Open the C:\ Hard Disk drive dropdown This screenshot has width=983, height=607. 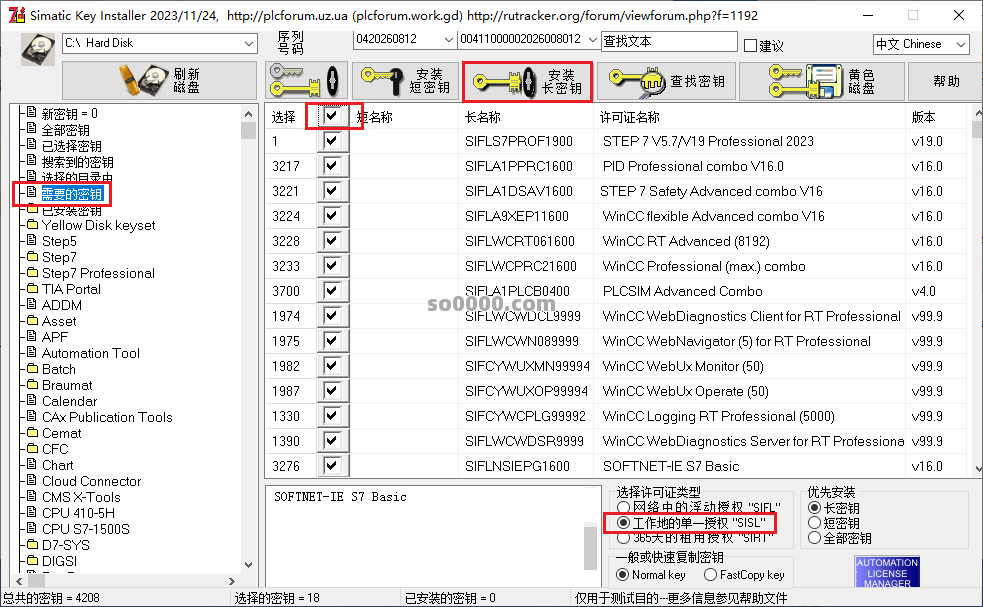[x=249, y=43]
